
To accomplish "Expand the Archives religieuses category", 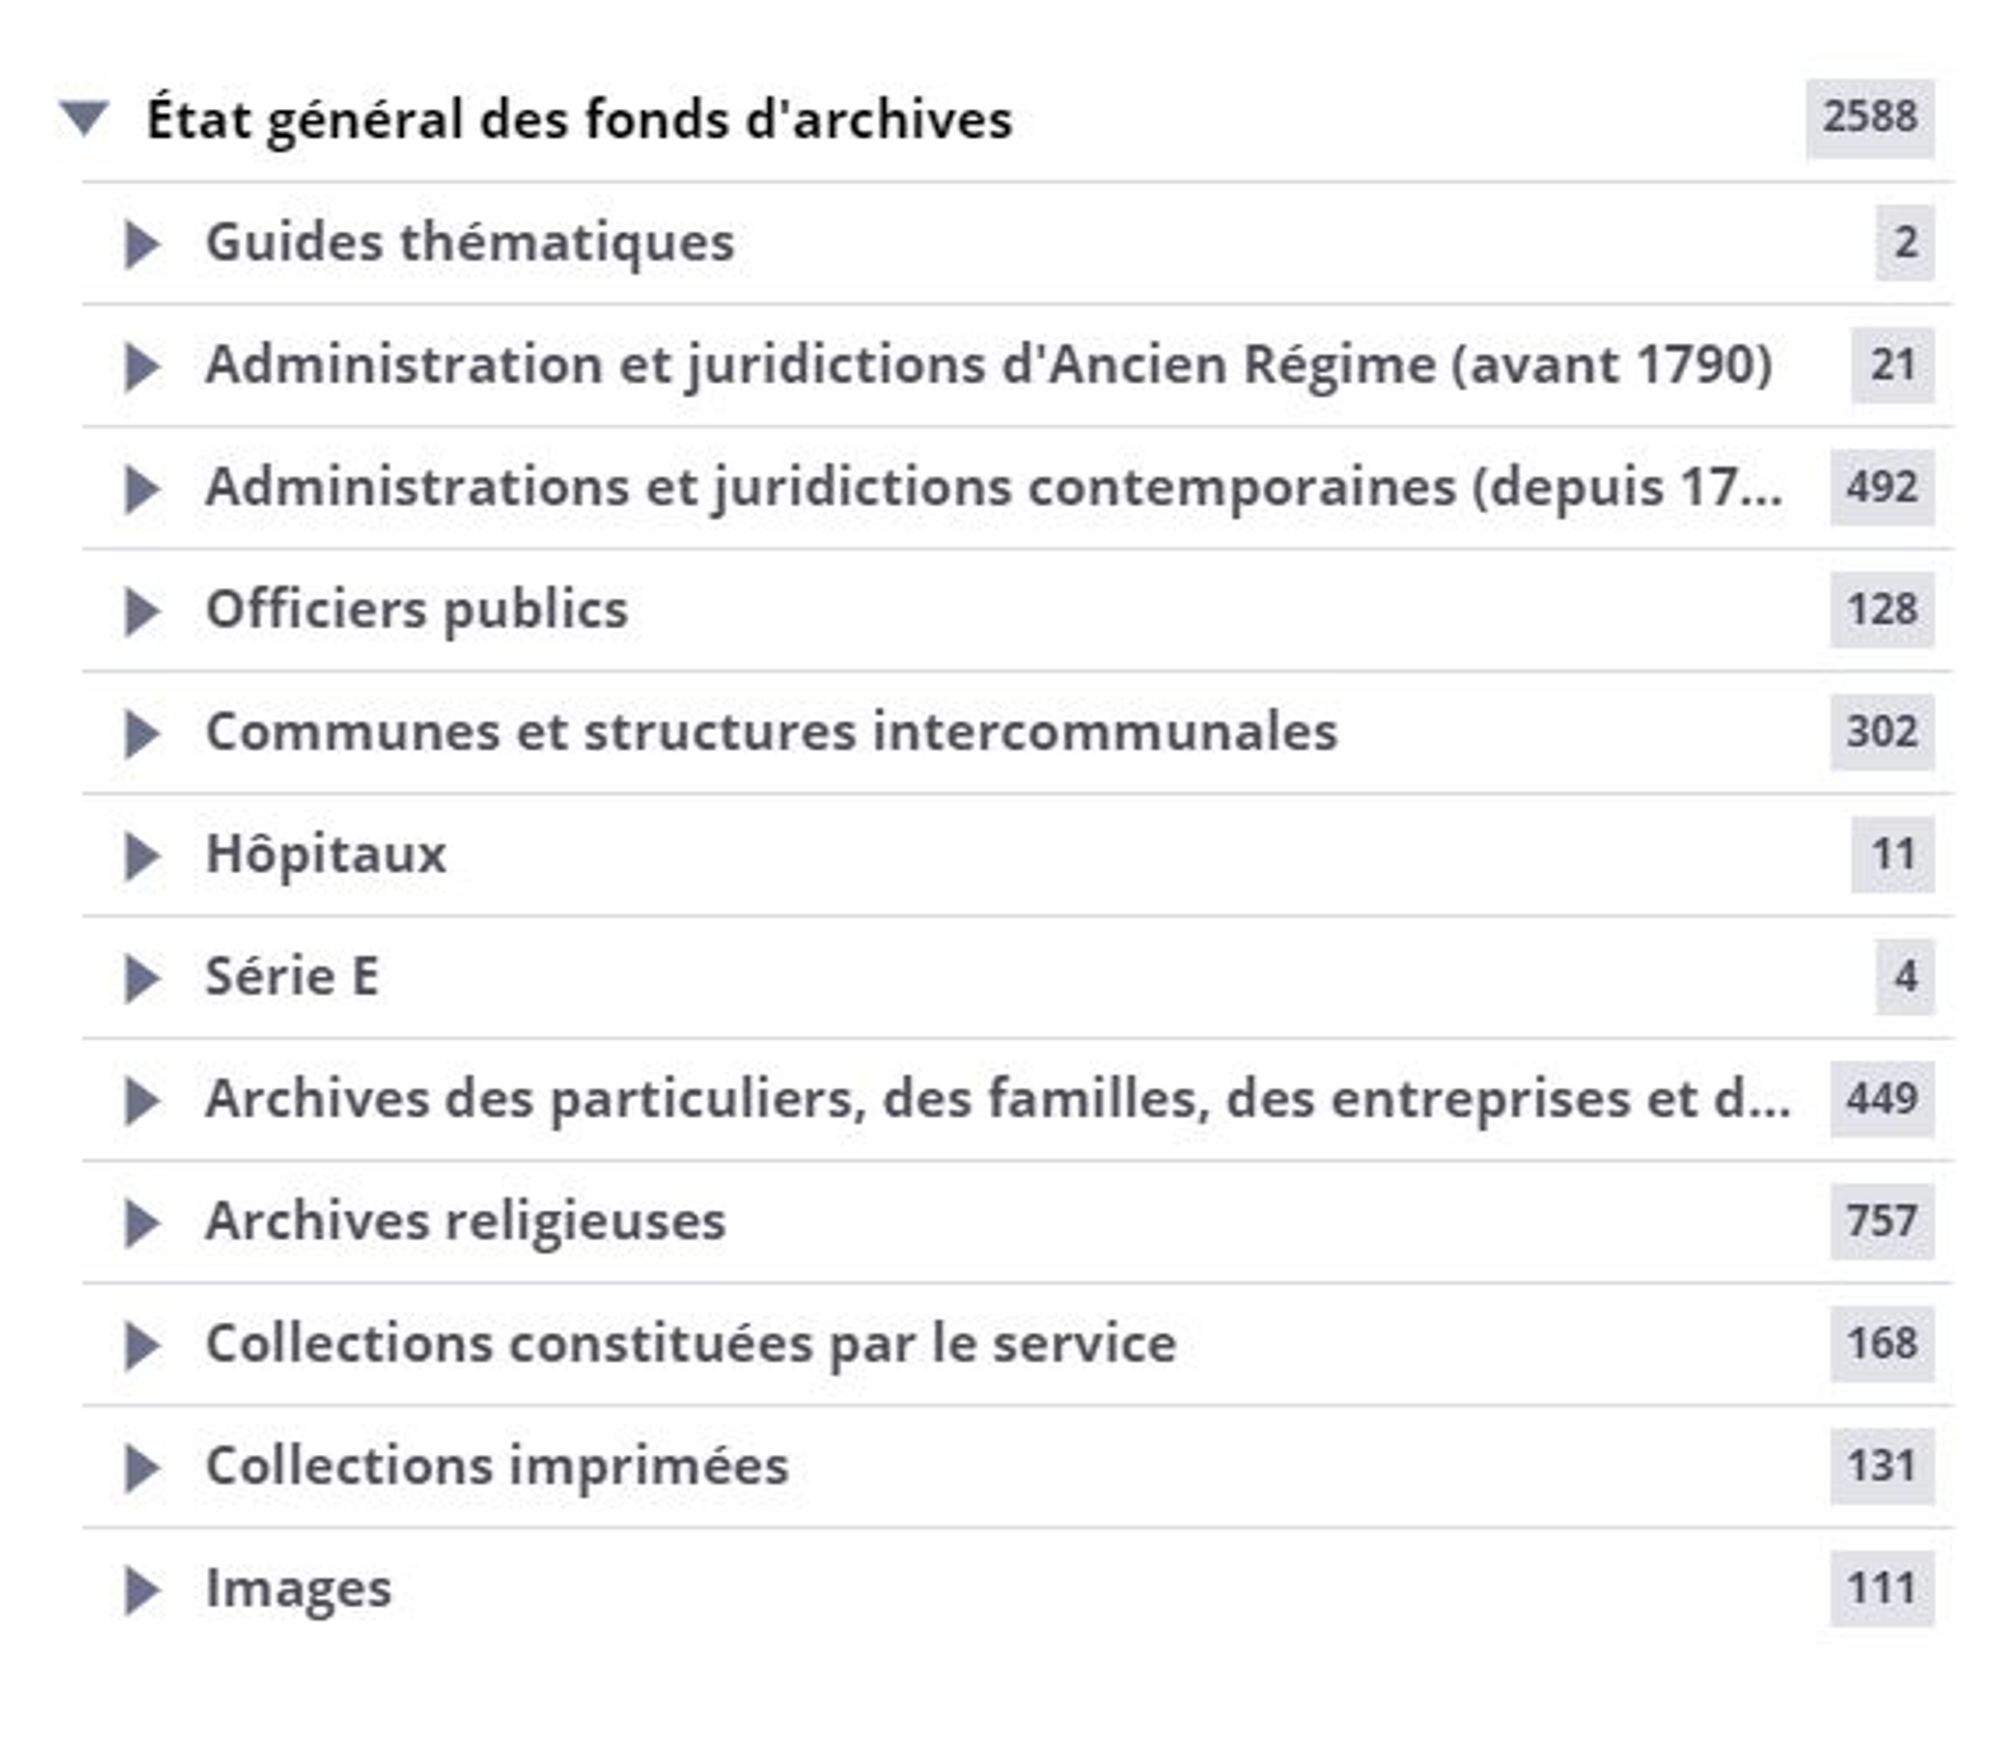I will [x=142, y=1222].
